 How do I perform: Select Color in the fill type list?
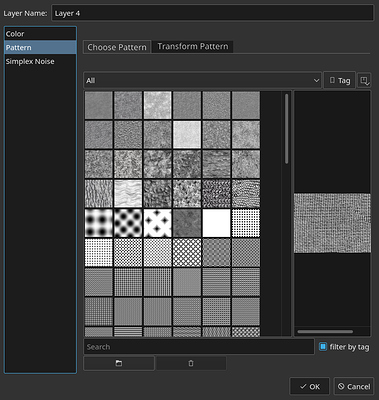tap(40, 34)
